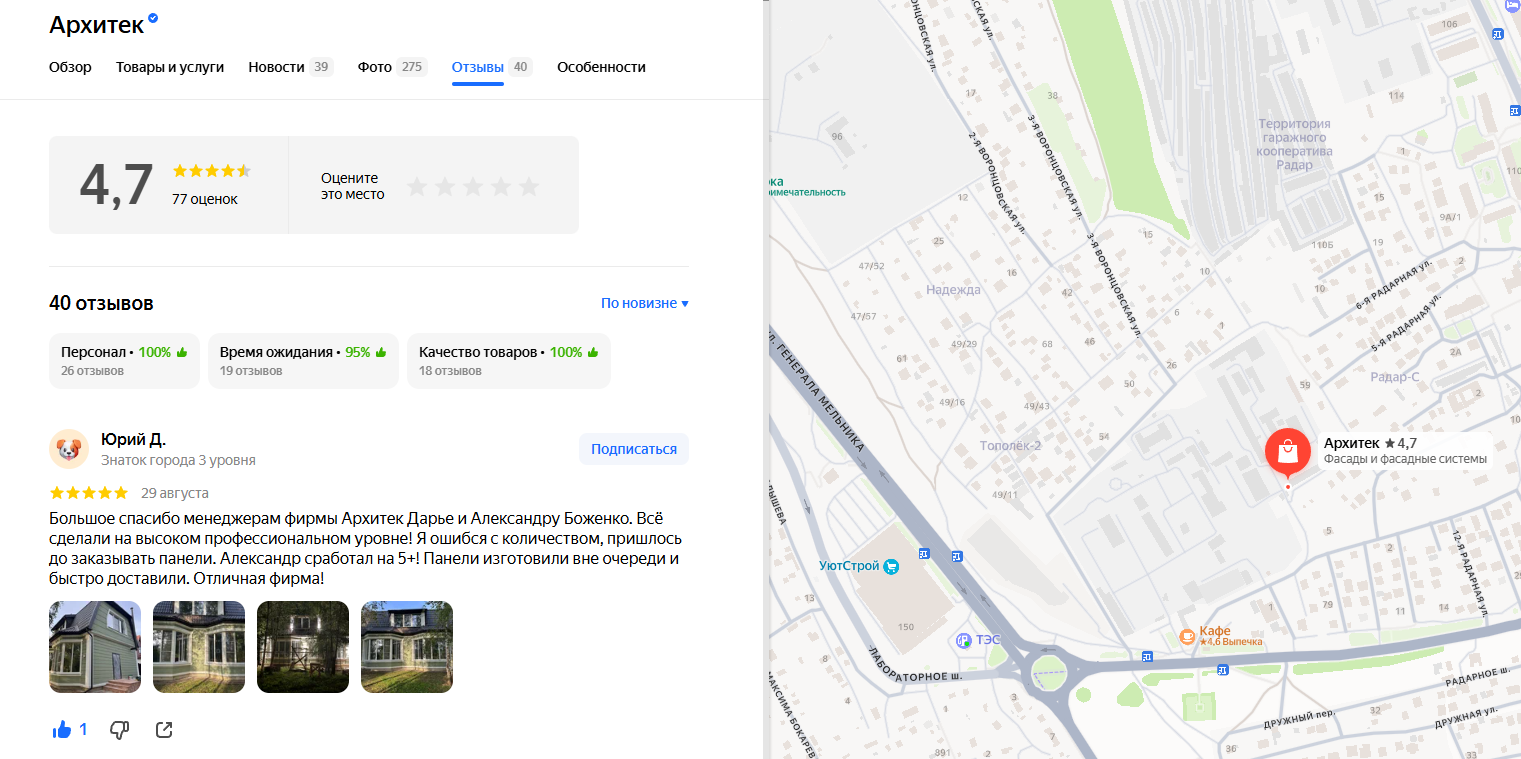Open the По новизне sort dropdown
Screen dimensions: 1521x759
644,302
